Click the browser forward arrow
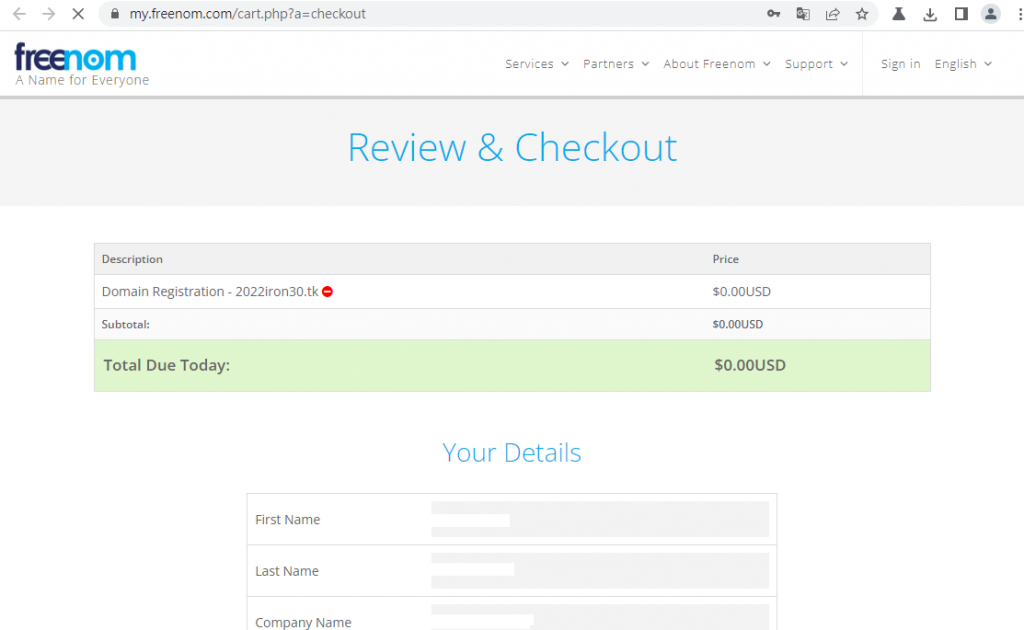This screenshot has width=1024, height=630. click(48, 14)
